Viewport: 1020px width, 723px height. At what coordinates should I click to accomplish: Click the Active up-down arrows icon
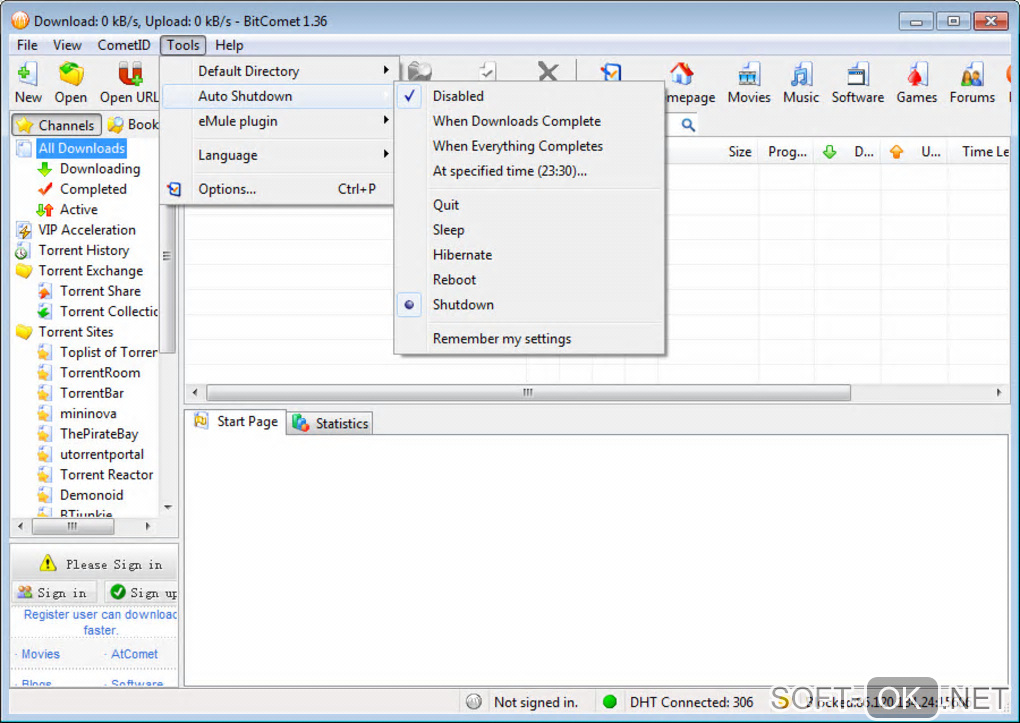pos(45,210)
